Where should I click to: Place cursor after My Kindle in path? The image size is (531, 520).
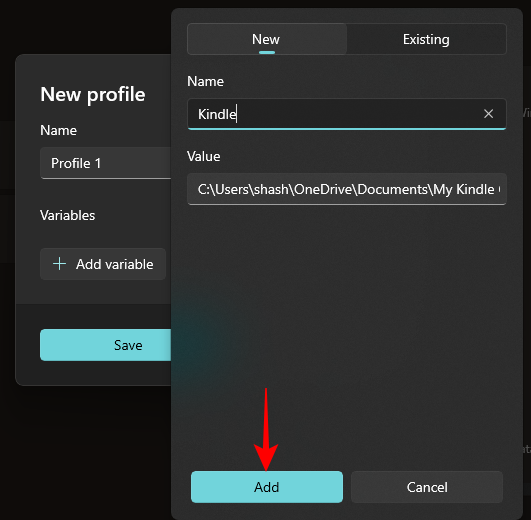[x=495, y=189]
